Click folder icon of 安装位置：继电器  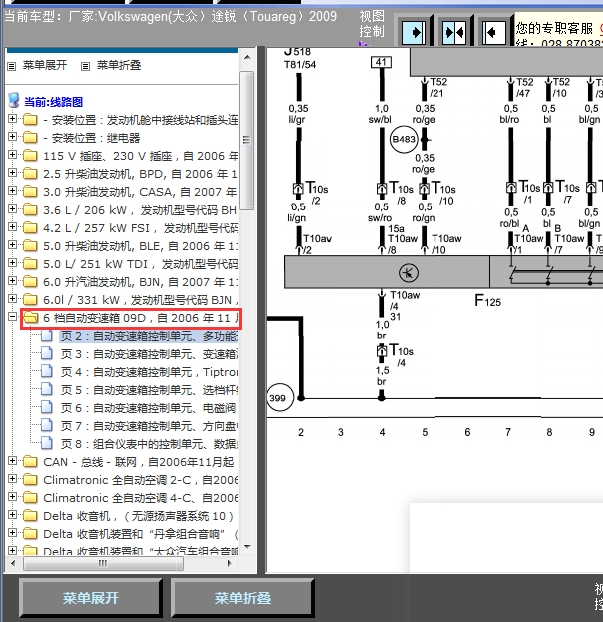coord(30,138)
